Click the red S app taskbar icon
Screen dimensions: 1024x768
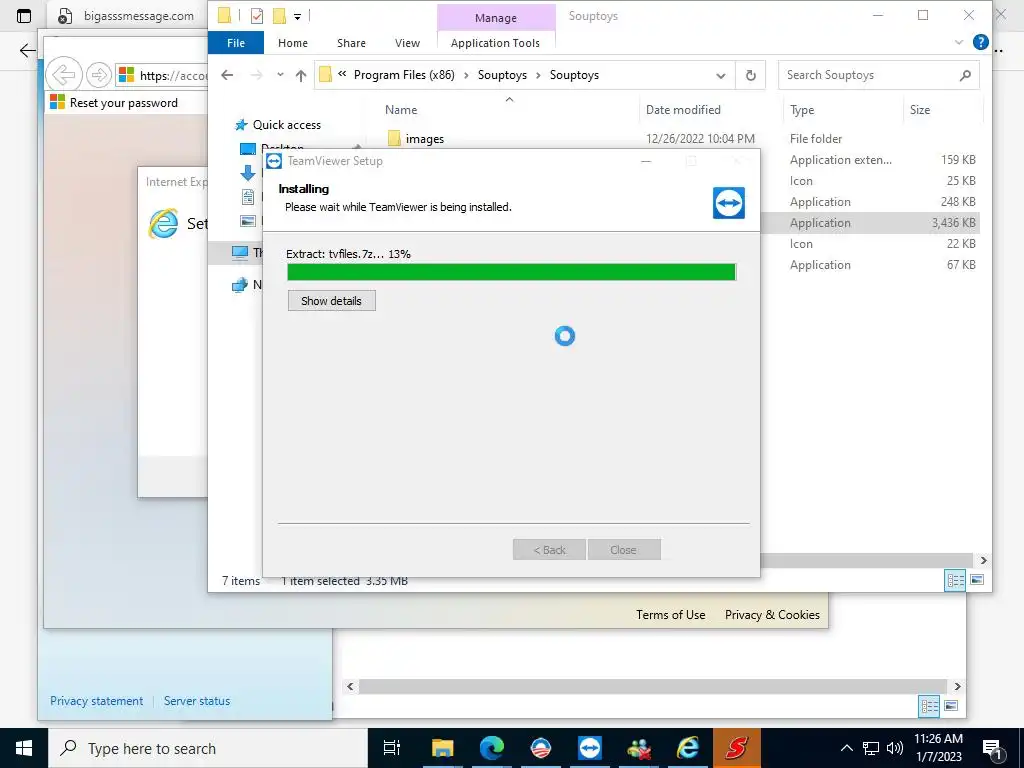737,748
